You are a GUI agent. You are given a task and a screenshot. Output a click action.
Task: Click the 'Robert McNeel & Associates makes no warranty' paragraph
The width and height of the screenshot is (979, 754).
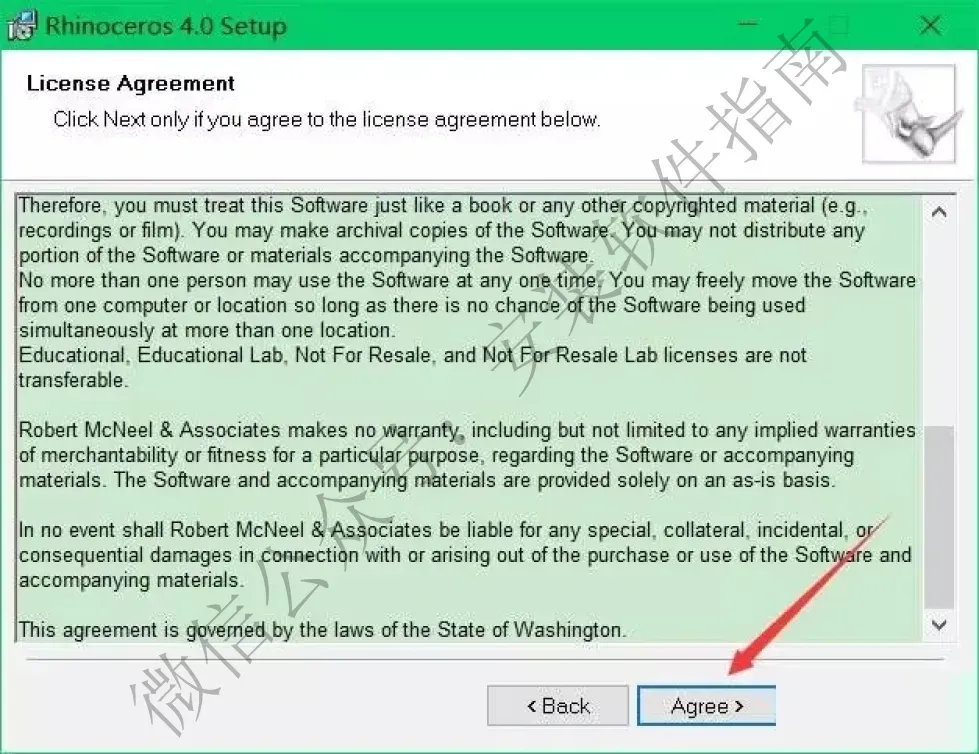click(467, 455)
